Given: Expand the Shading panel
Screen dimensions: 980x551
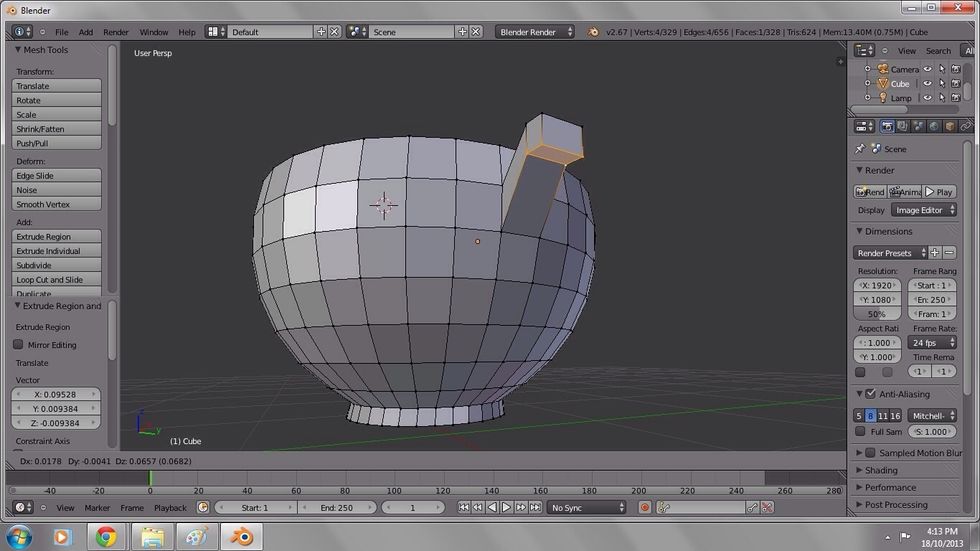Looking at the screenshot, I should click(x=881, y=470).
